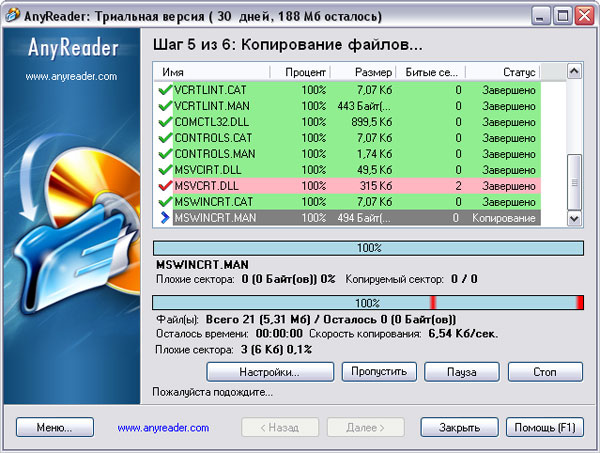The width and height of the screenshot is (600, 453).
Task: Click the red bad-sector marker on overall progress bar
Action: [x=433, y=302]
